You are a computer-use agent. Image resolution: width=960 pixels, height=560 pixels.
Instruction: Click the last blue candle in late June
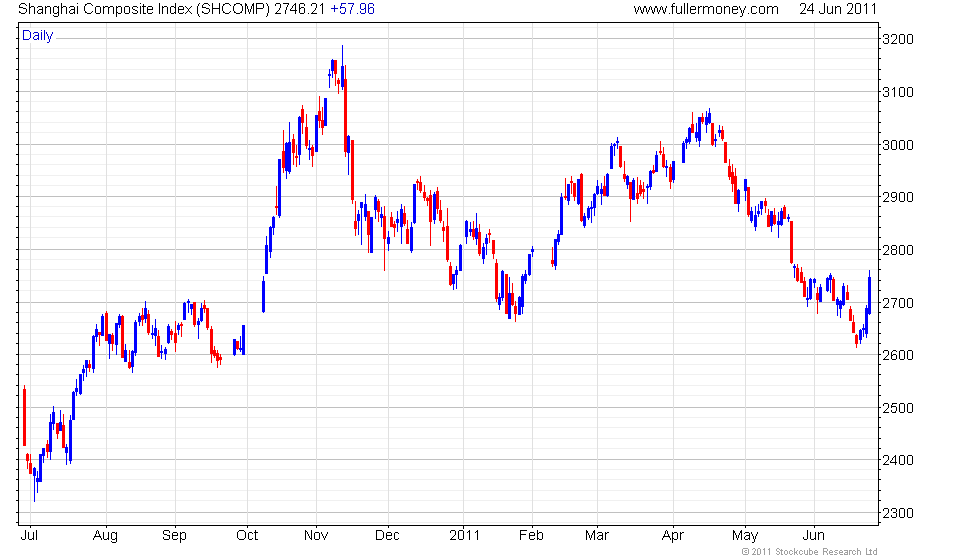869,293
